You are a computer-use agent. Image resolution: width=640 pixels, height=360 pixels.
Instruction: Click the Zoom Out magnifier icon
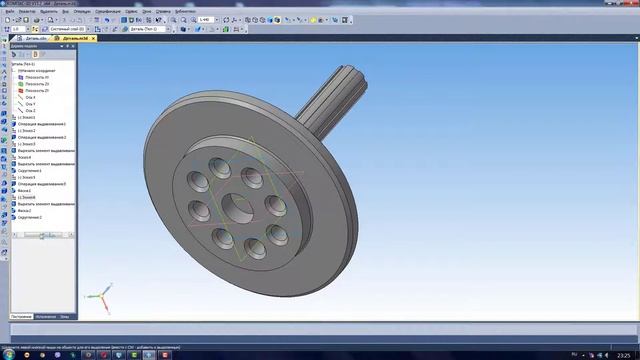tap(184, 20)
